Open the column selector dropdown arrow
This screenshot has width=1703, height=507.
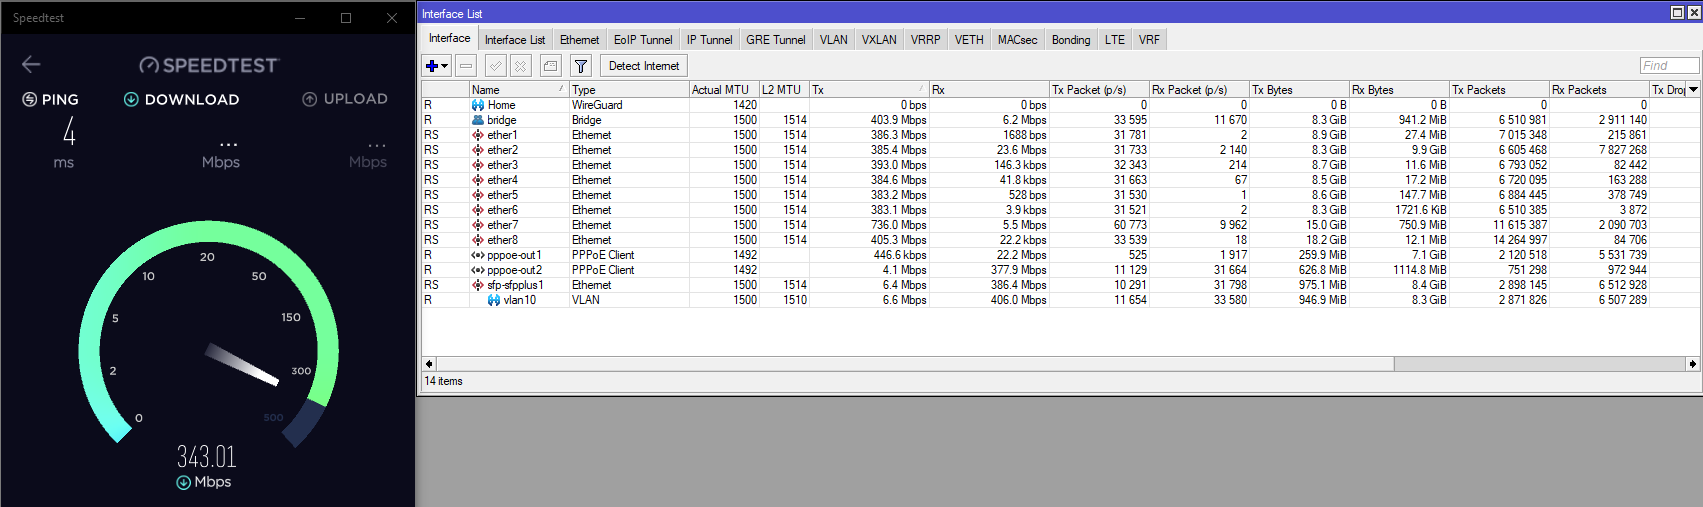[x=1693, y=90]
